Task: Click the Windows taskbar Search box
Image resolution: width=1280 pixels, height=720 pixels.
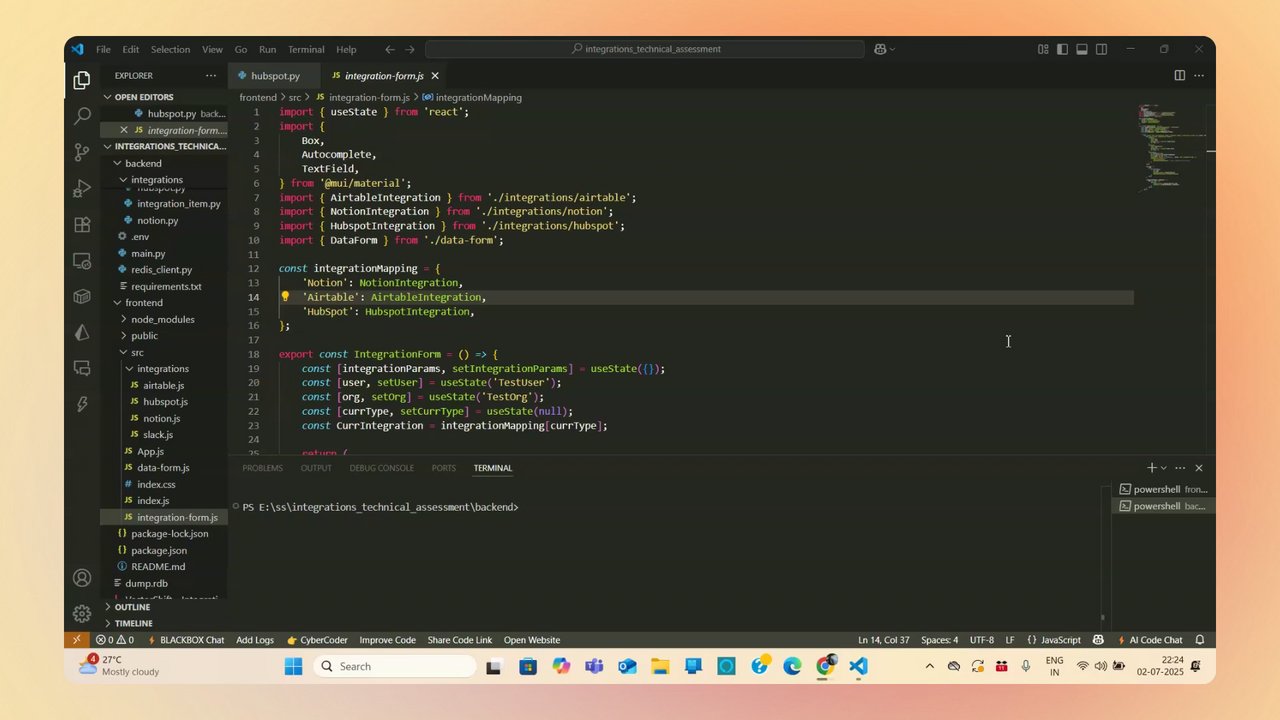Action: pos(396,667)
